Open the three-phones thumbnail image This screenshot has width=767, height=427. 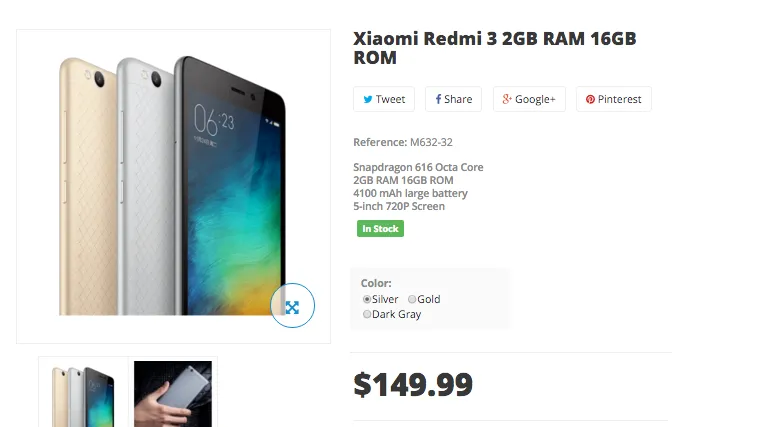tap(84, 392)
